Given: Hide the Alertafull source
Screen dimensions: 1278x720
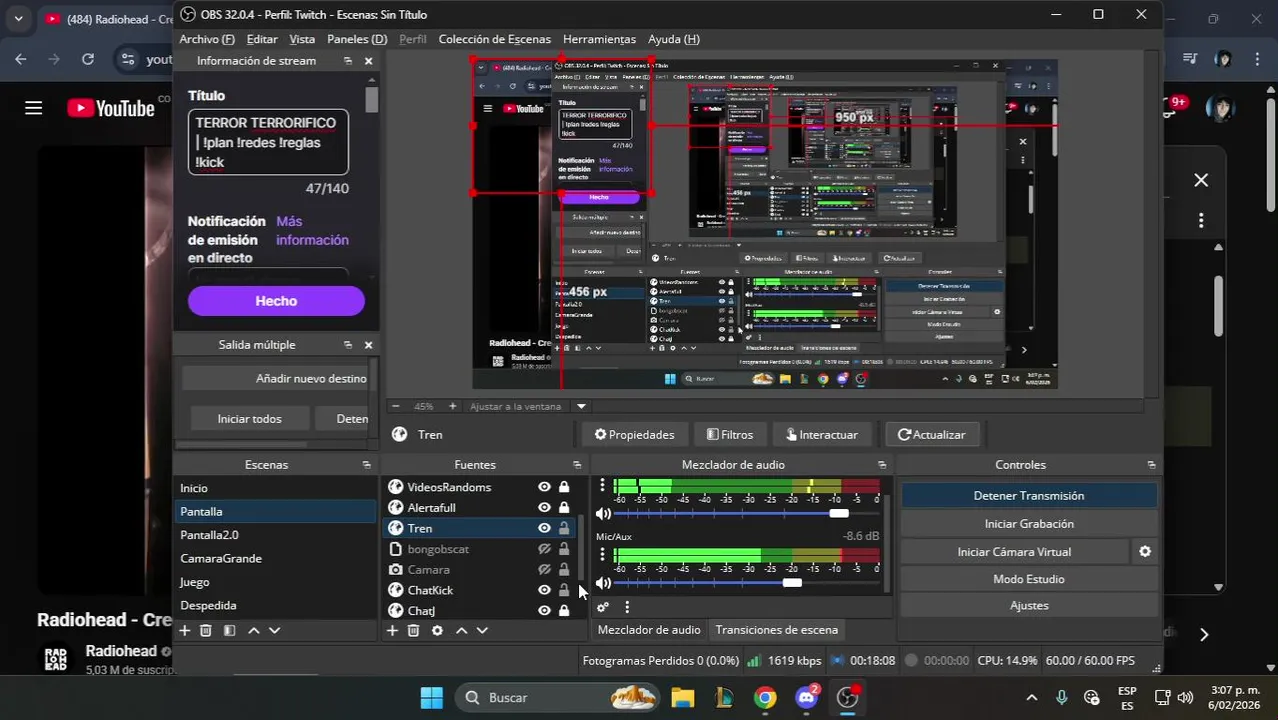Looking at the screenshot, I should point(544,508).
